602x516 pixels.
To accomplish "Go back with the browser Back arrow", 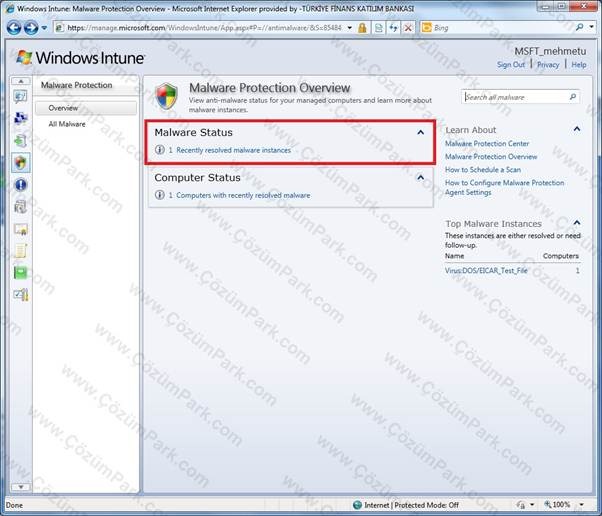I will (x=14, y=28).
